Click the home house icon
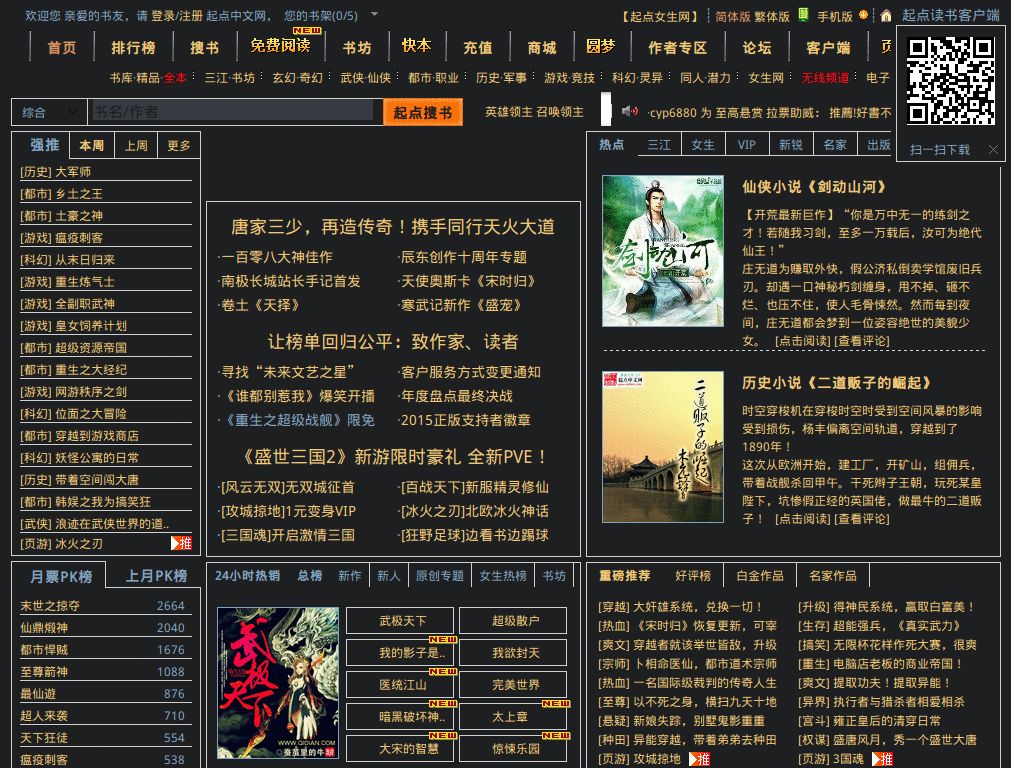Viewport: 1024px width, 768px height. coord(886,16)
